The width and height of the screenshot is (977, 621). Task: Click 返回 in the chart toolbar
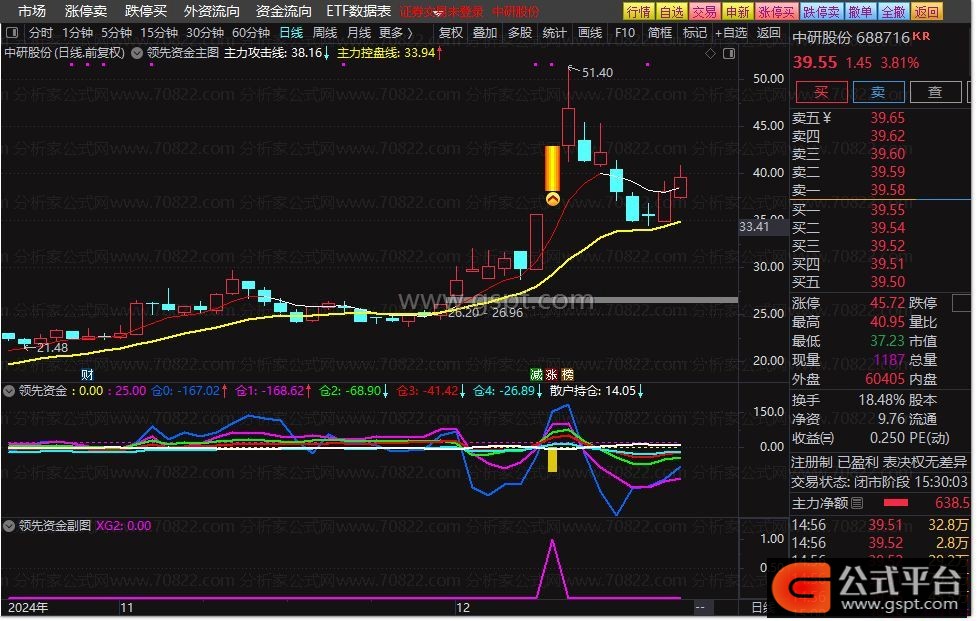coord(768,32)
